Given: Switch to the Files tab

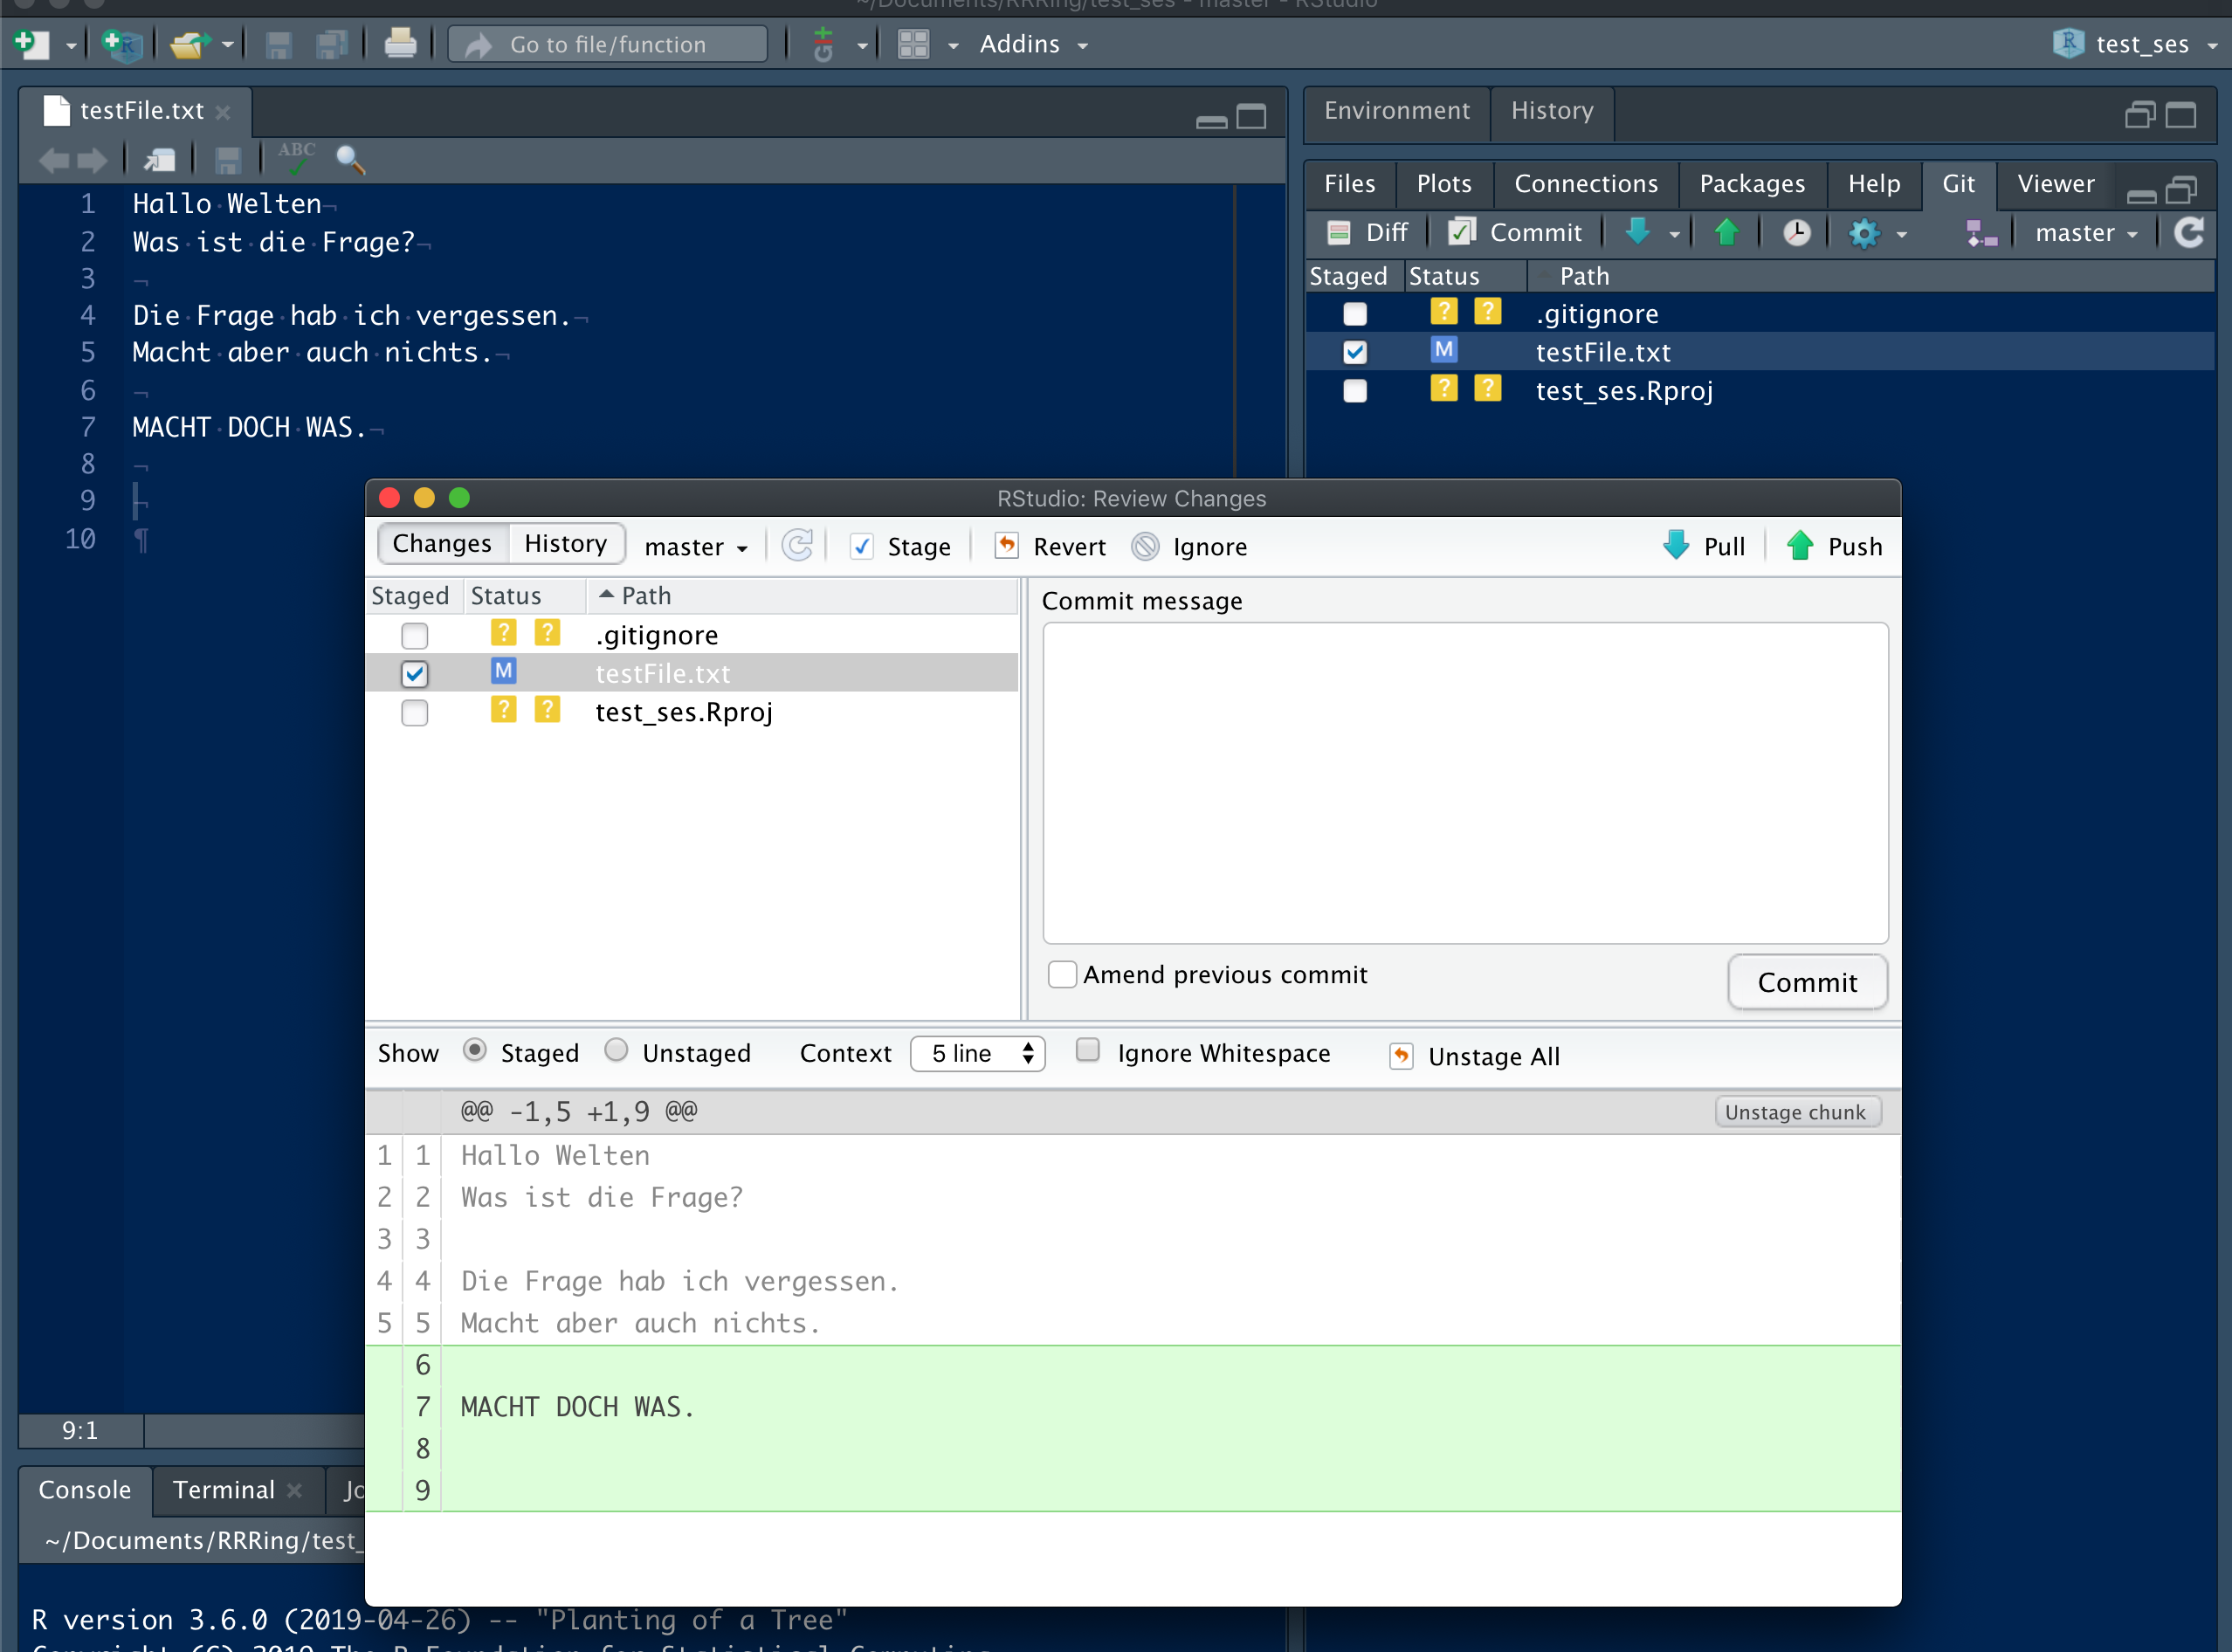Looking at the screenshot, I should coord(1350,184).
